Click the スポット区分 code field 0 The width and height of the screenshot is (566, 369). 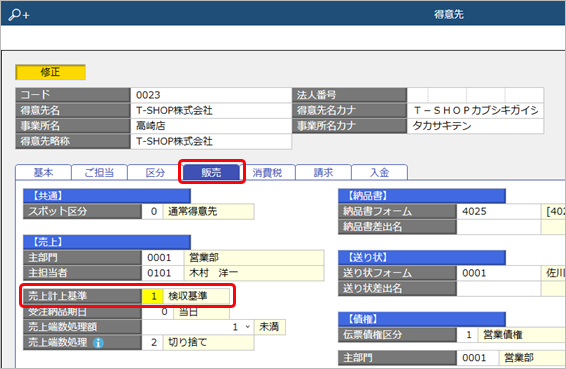pyautogui.click(x=152, y=212)
